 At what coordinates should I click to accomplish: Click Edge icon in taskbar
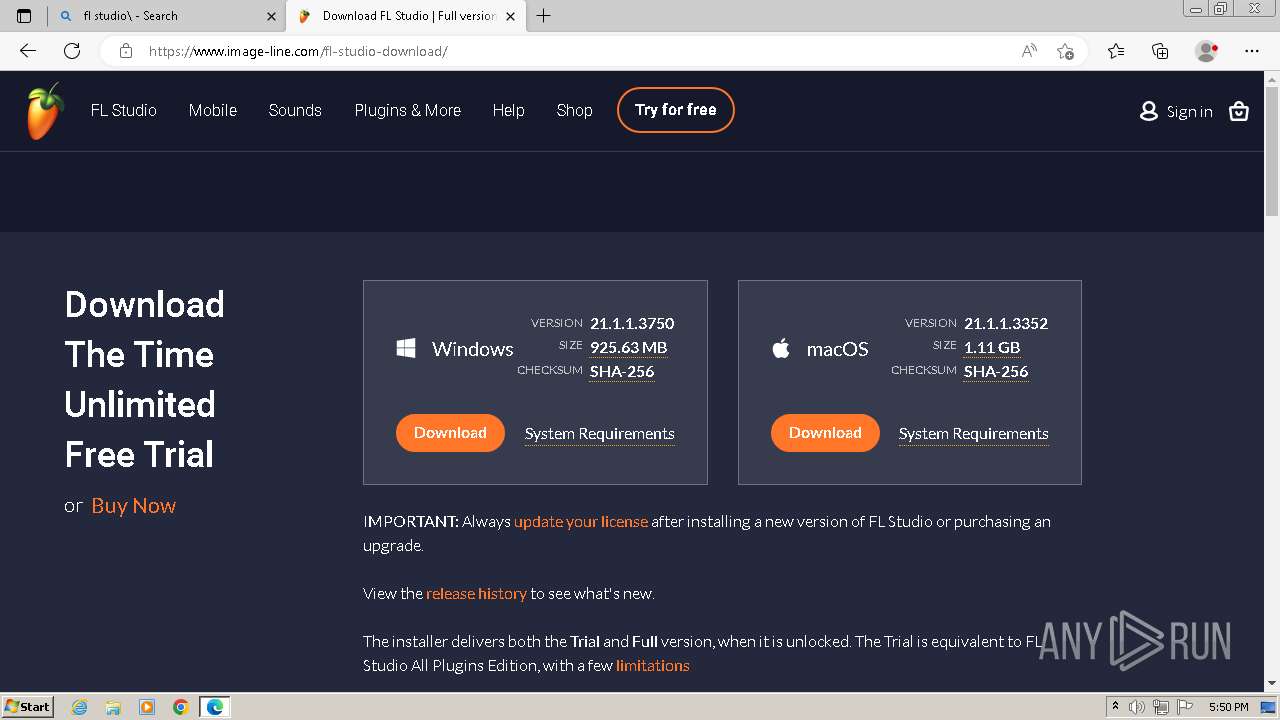(x=215, y=707)
